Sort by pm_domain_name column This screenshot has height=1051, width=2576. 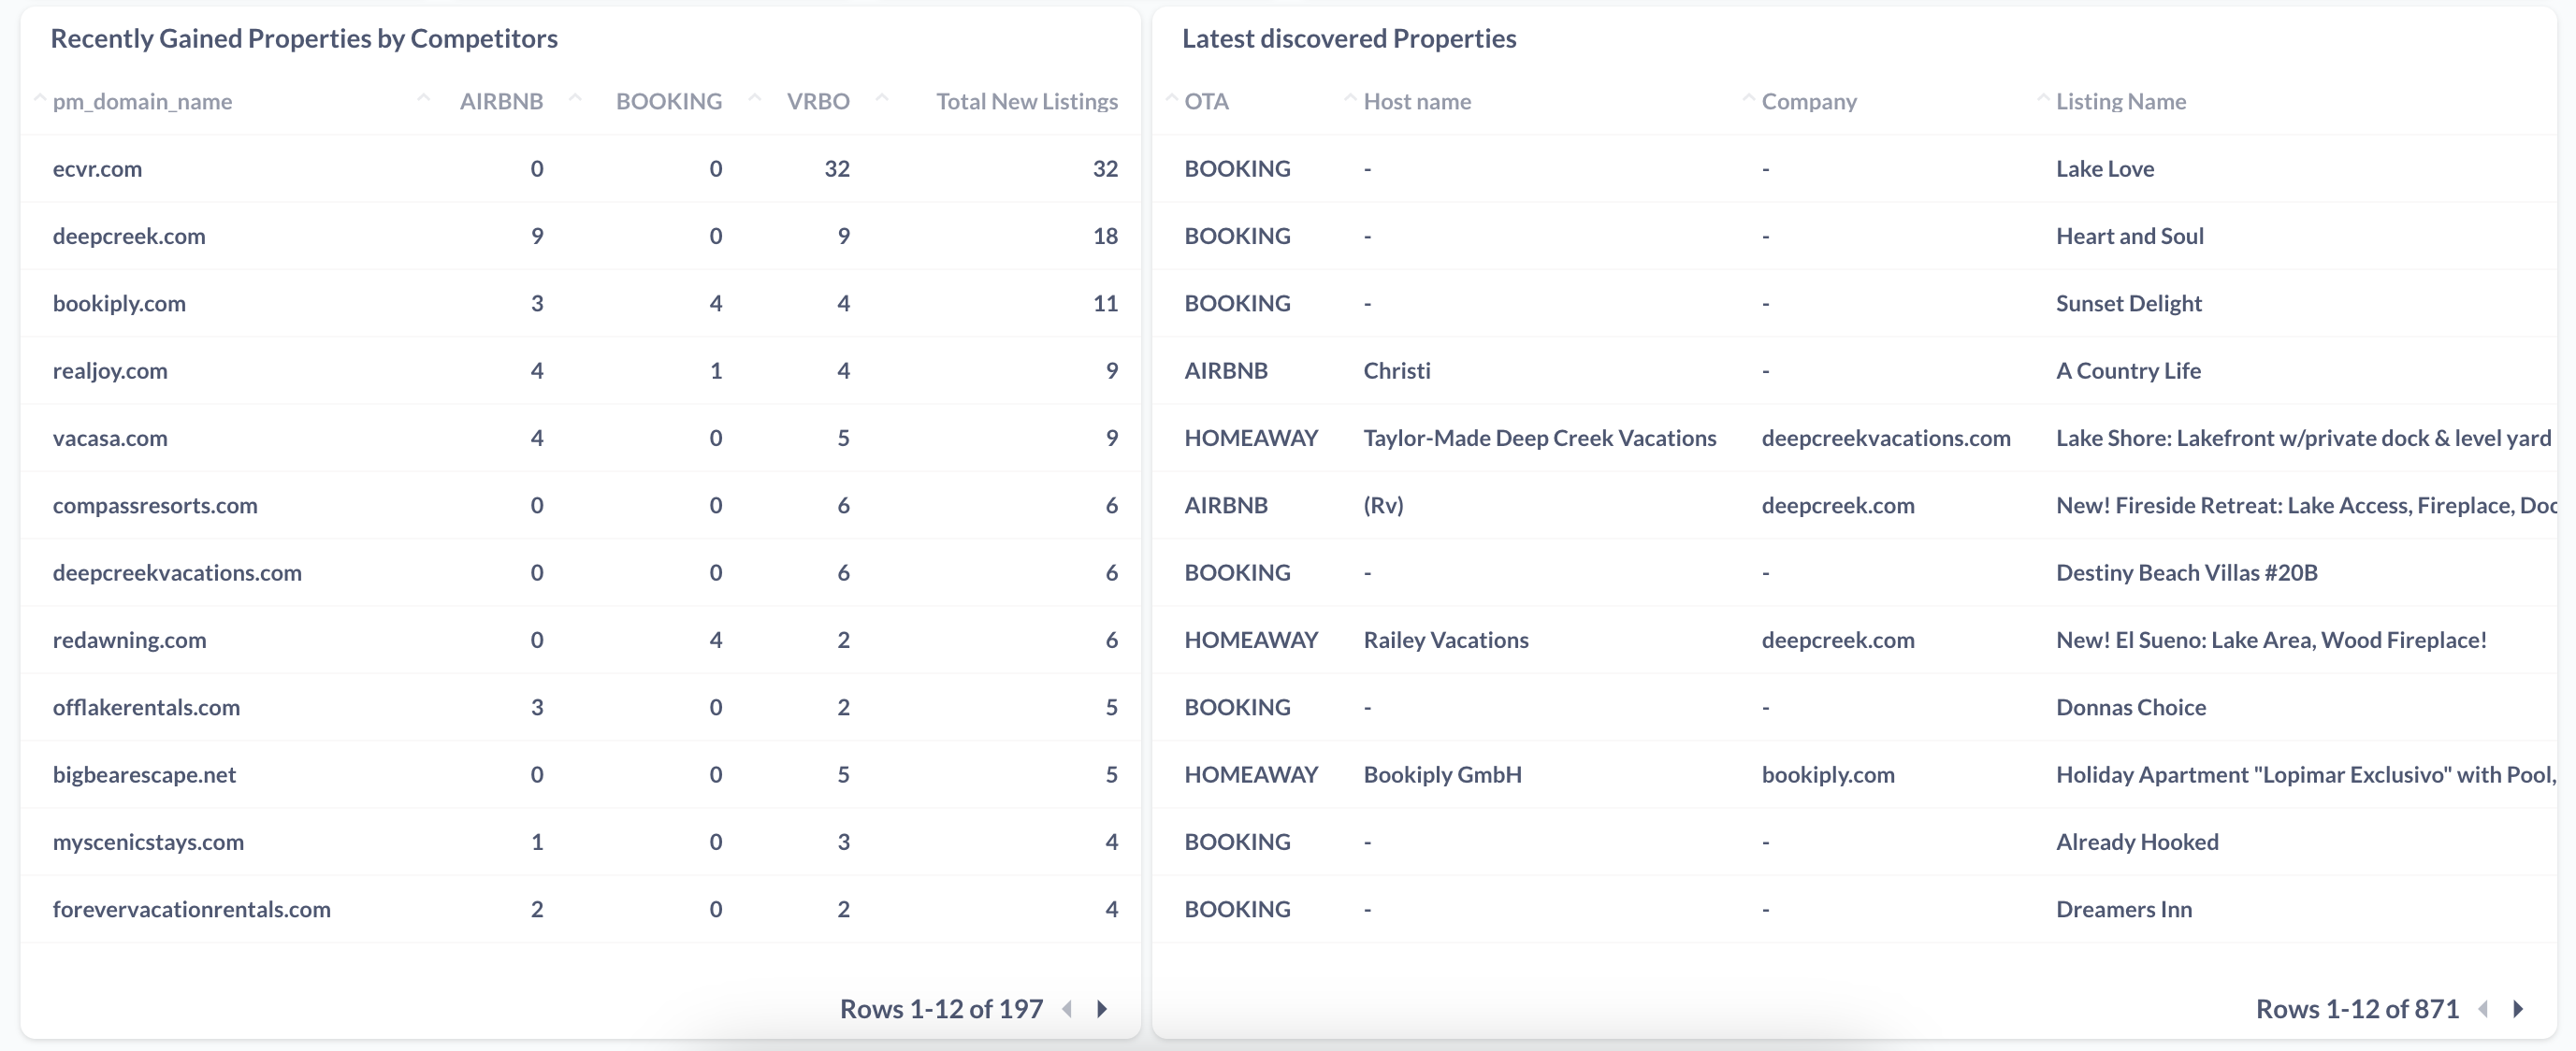[142, 101]
